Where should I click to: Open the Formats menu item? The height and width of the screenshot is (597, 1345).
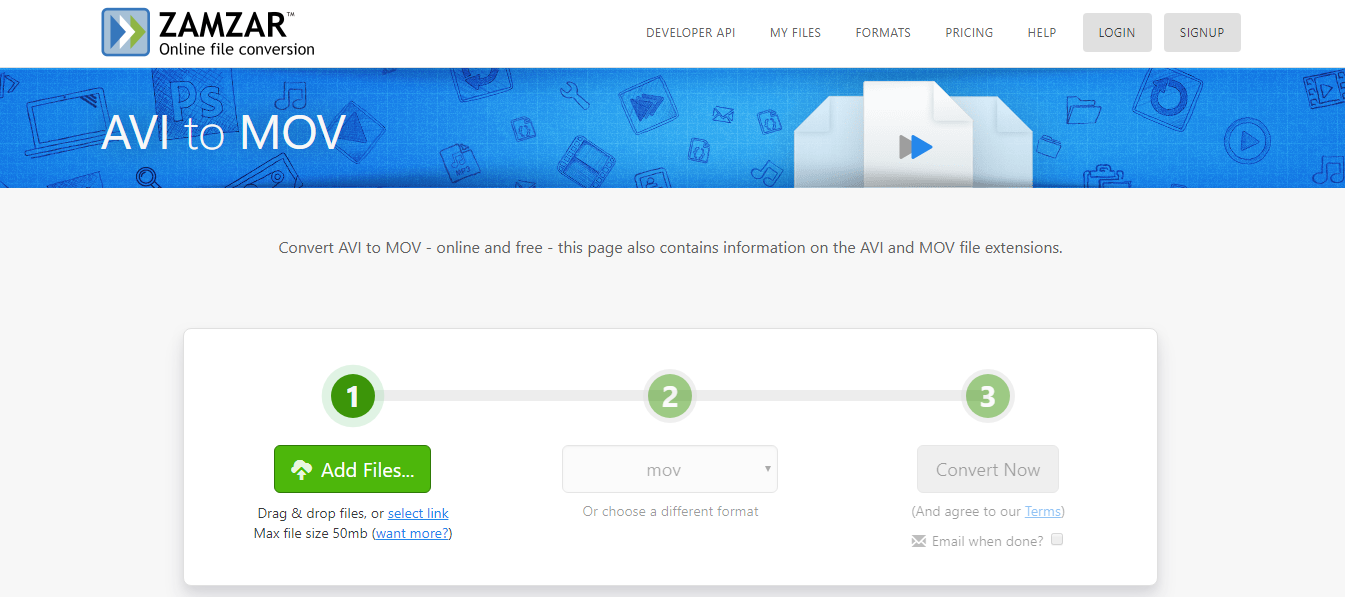pos(883,33)
